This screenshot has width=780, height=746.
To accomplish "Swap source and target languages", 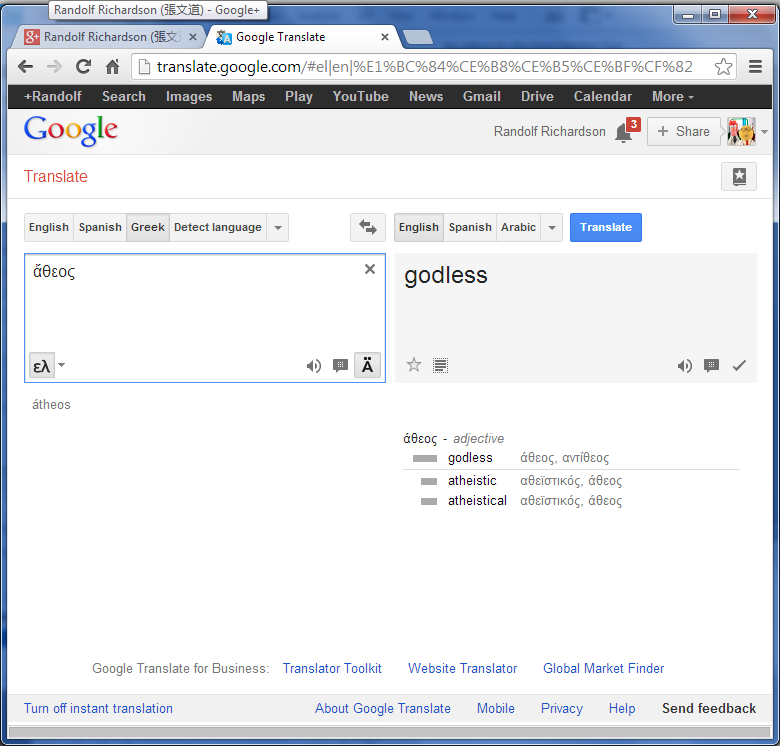I will [368, 227].
